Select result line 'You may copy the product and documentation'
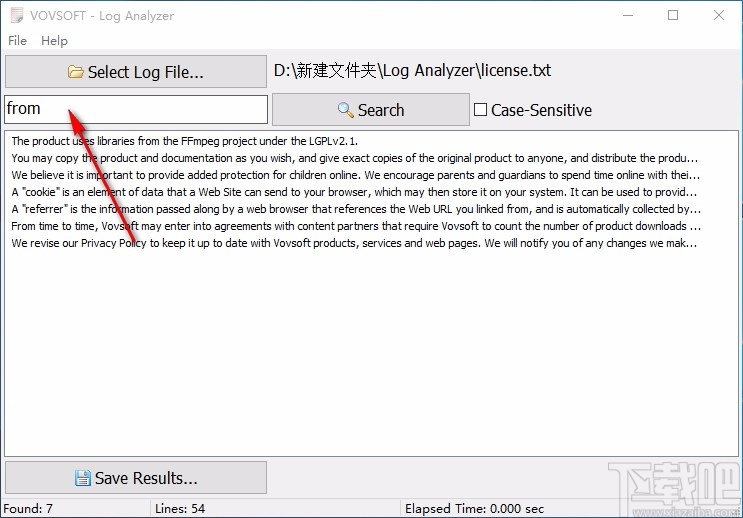743x518 pixels. click(354, 158)
